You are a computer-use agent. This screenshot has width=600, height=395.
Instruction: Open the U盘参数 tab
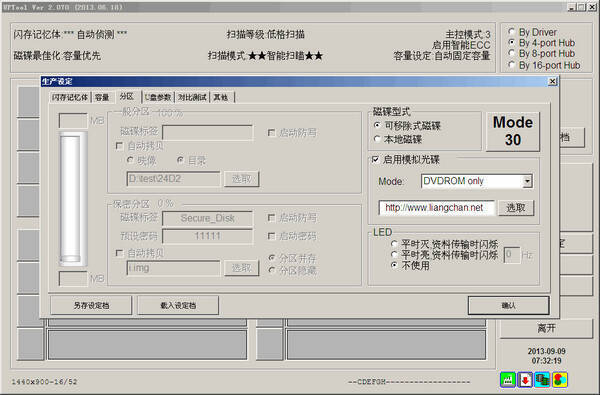click(158, 97)
